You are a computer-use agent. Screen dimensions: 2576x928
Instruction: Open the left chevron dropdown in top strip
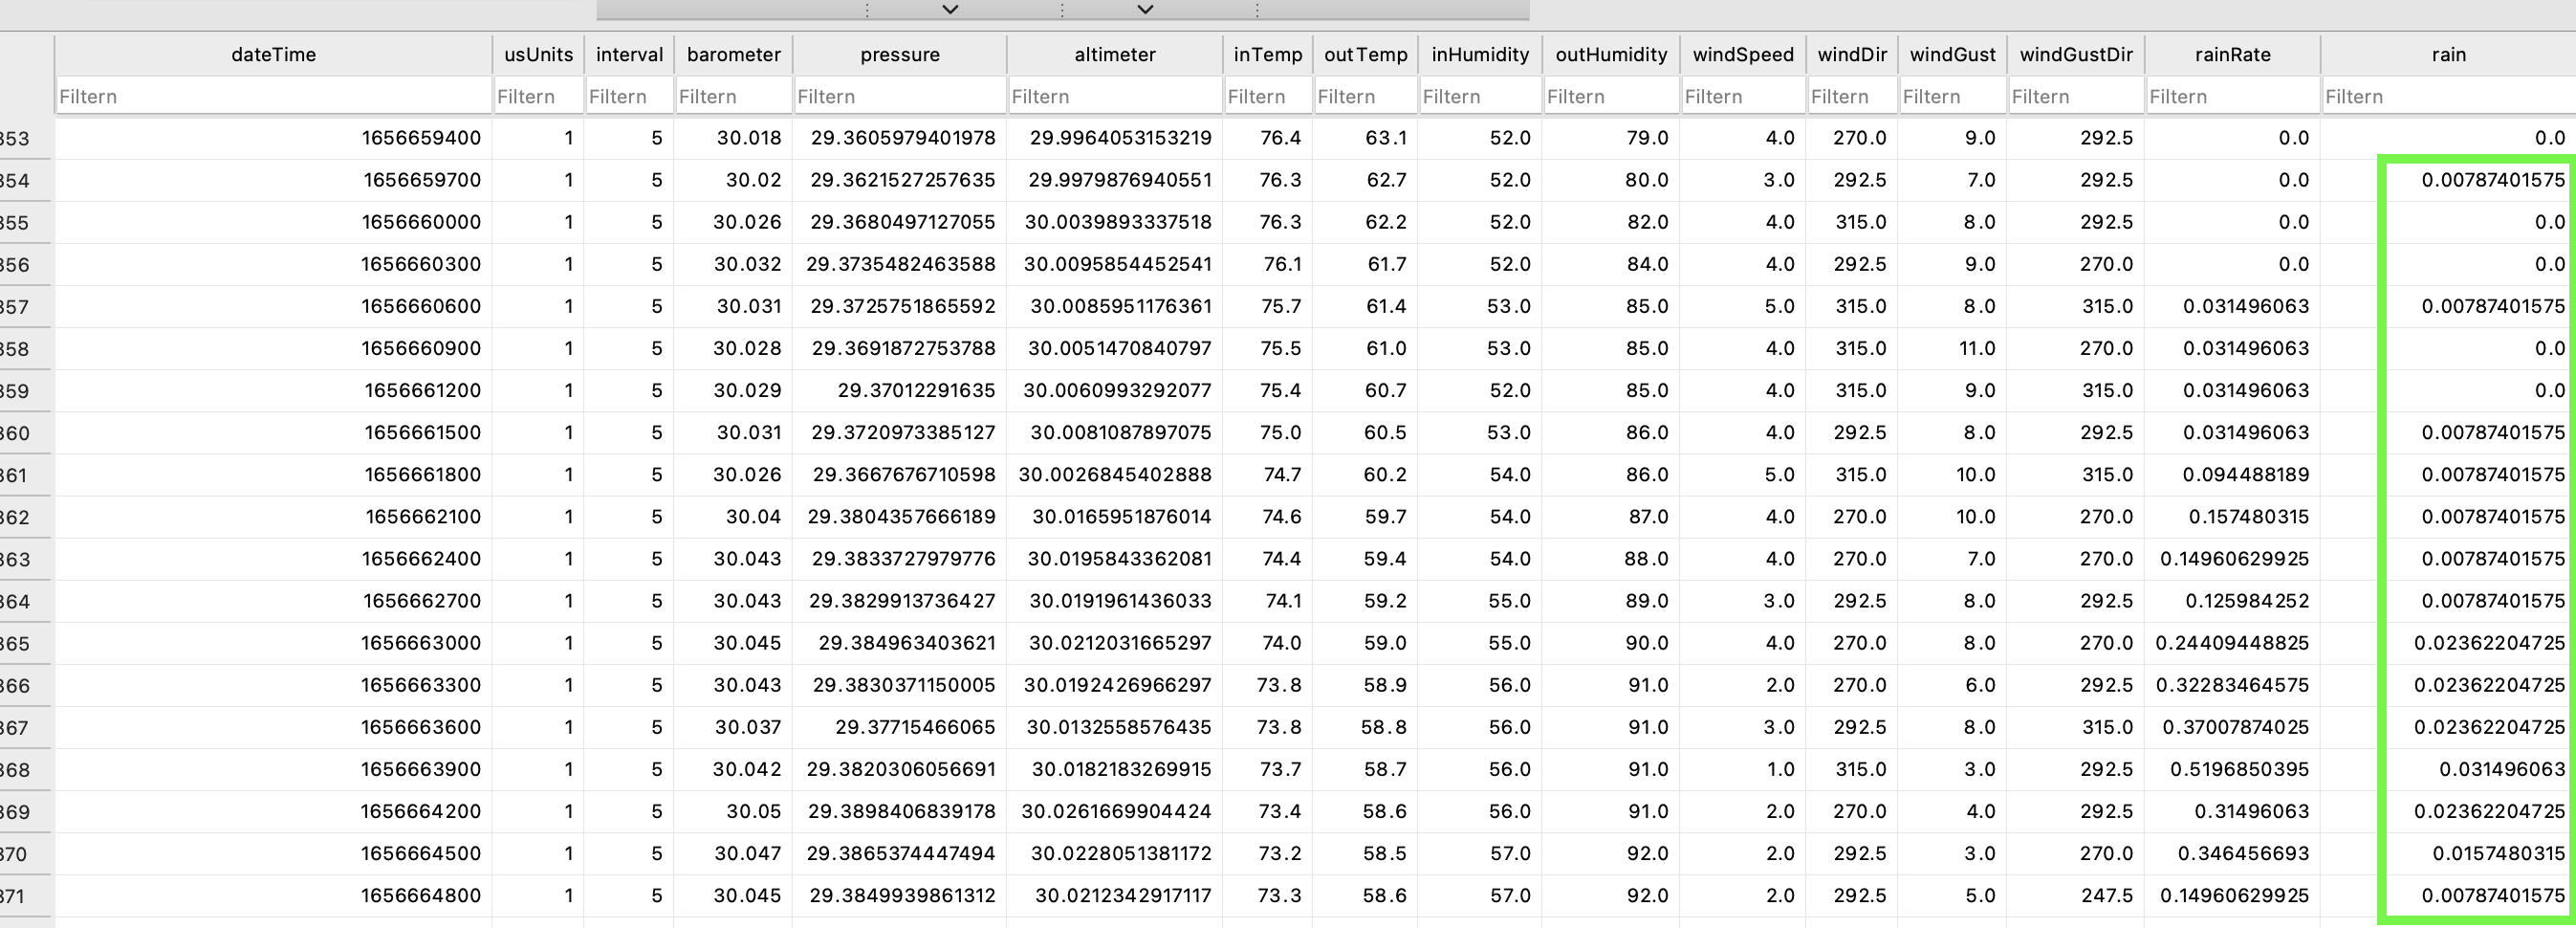(951, 9)
